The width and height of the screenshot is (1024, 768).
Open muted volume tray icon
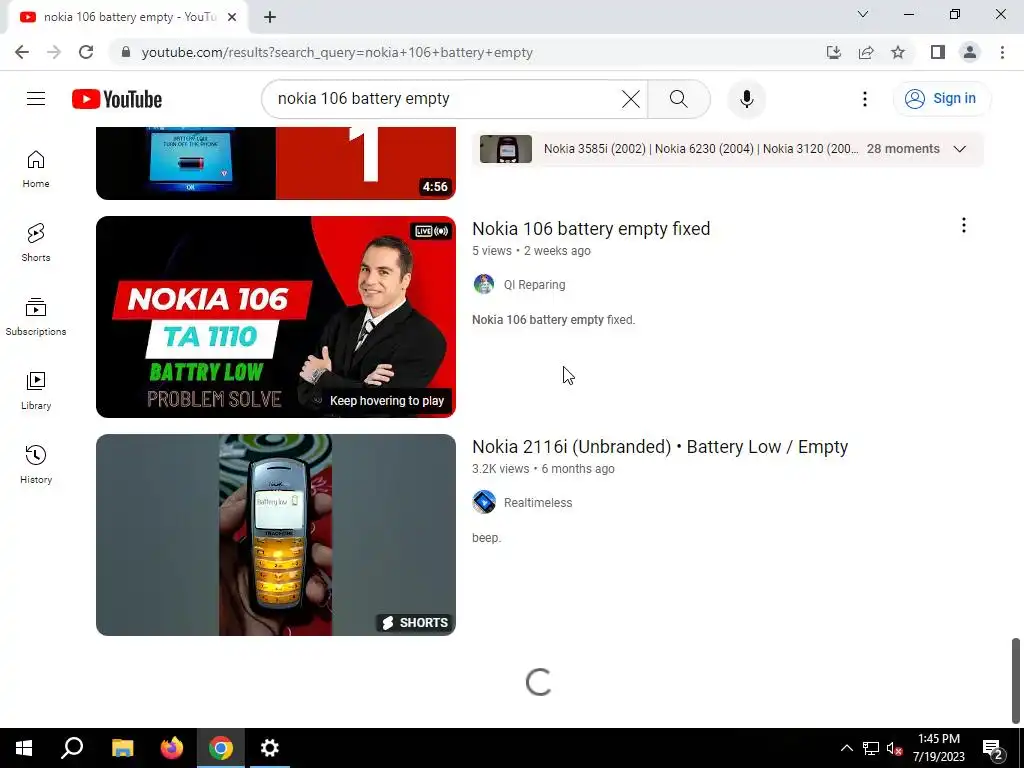click(895, 748)
